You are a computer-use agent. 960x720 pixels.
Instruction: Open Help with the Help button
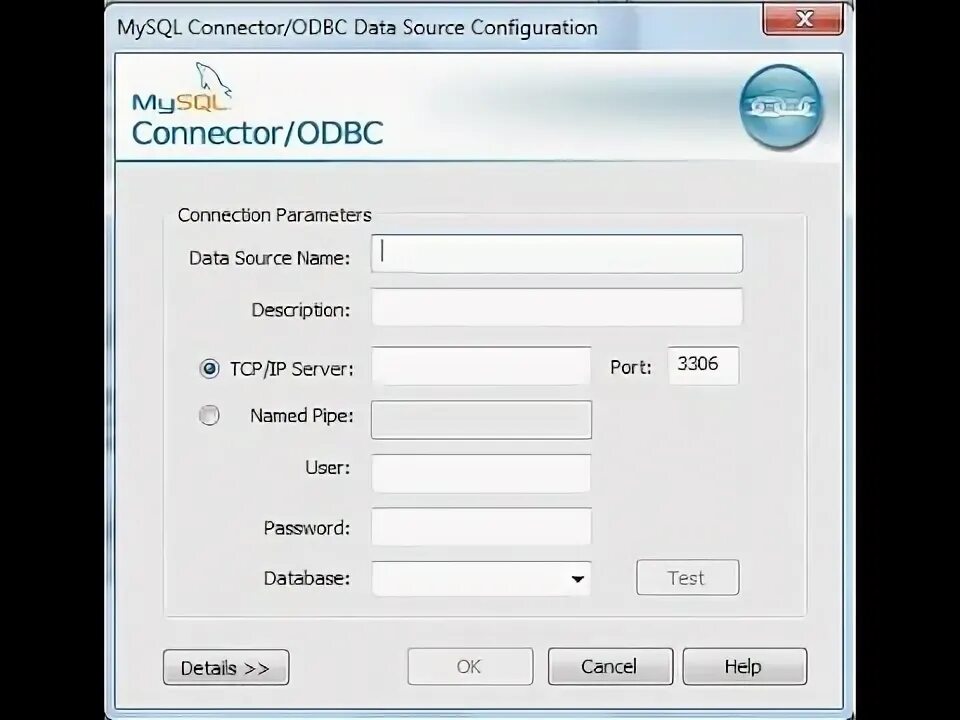(744, 667)
